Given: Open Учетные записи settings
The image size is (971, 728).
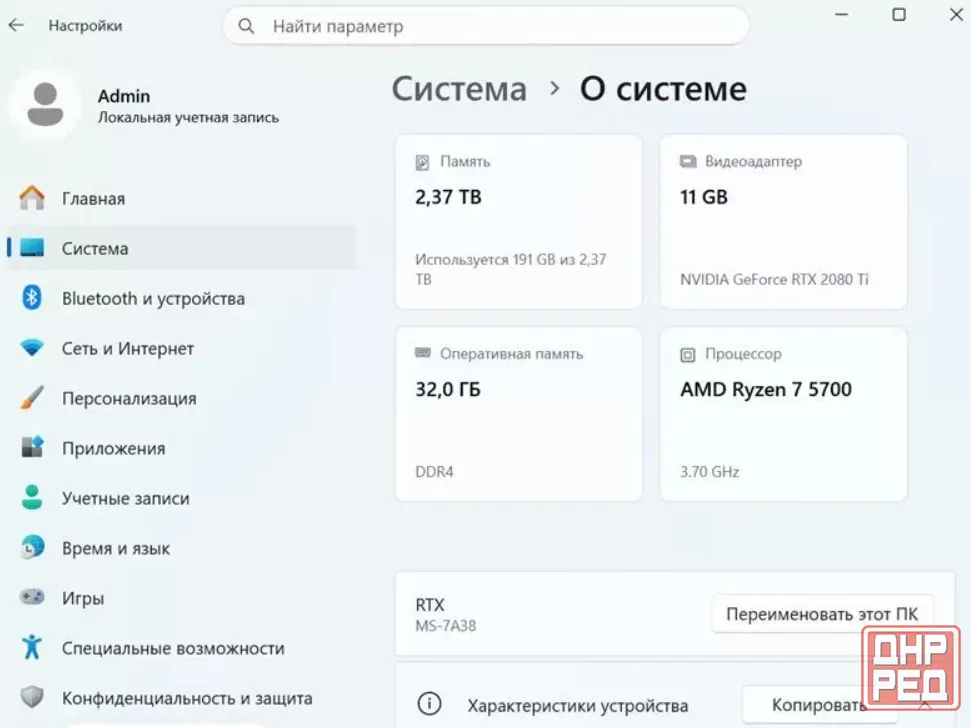Looking at the screenshot, I should 181,498.
